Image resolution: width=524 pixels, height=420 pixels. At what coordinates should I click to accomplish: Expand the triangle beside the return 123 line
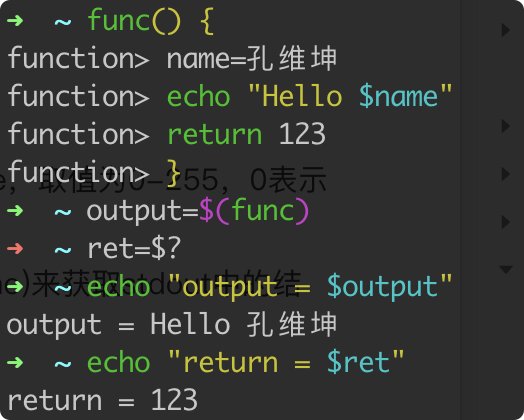coord(506,126)
